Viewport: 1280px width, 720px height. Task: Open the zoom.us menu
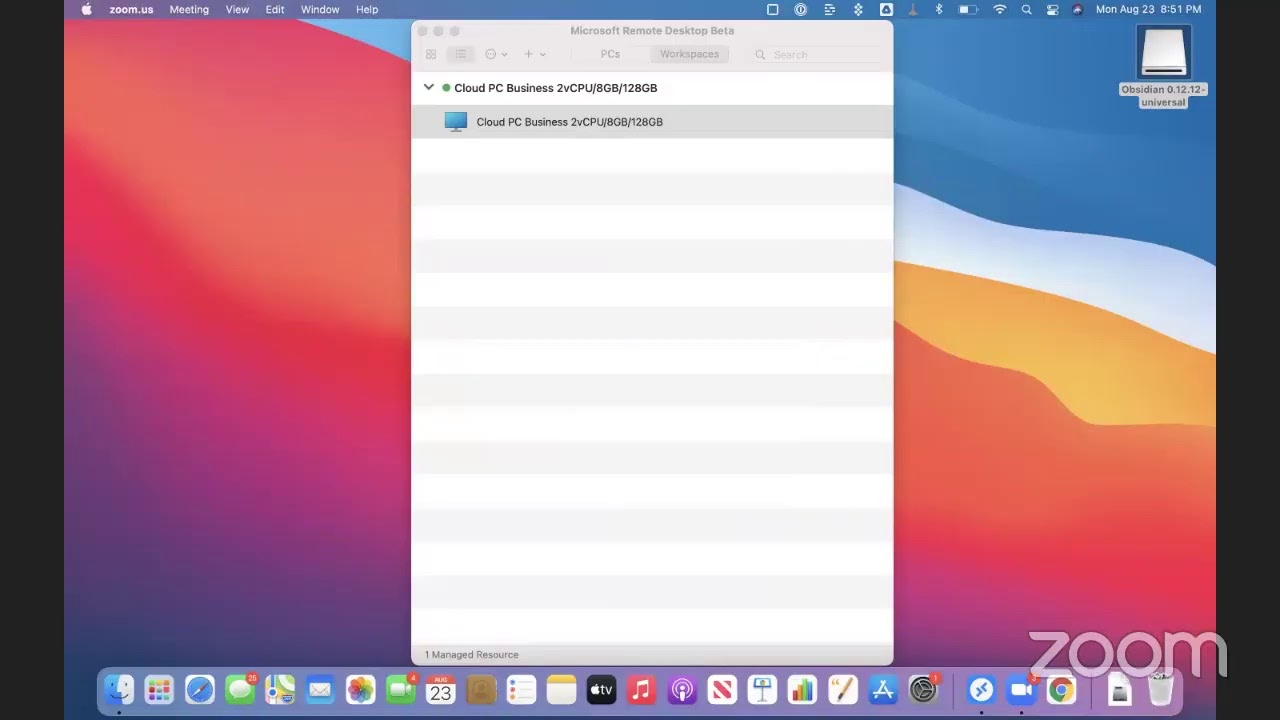pos(131,9)
